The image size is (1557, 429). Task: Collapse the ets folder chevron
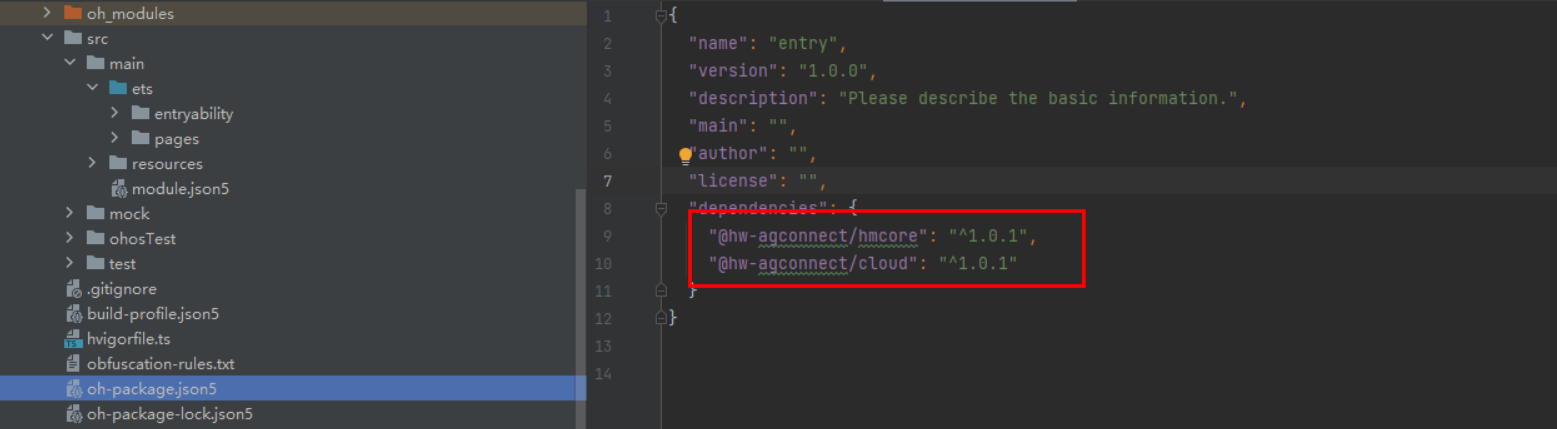click(x=92, y=89)
